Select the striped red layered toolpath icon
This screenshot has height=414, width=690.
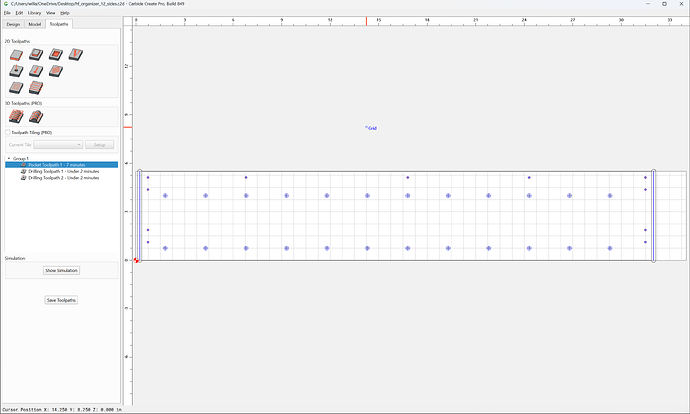[x=36, y=88]
